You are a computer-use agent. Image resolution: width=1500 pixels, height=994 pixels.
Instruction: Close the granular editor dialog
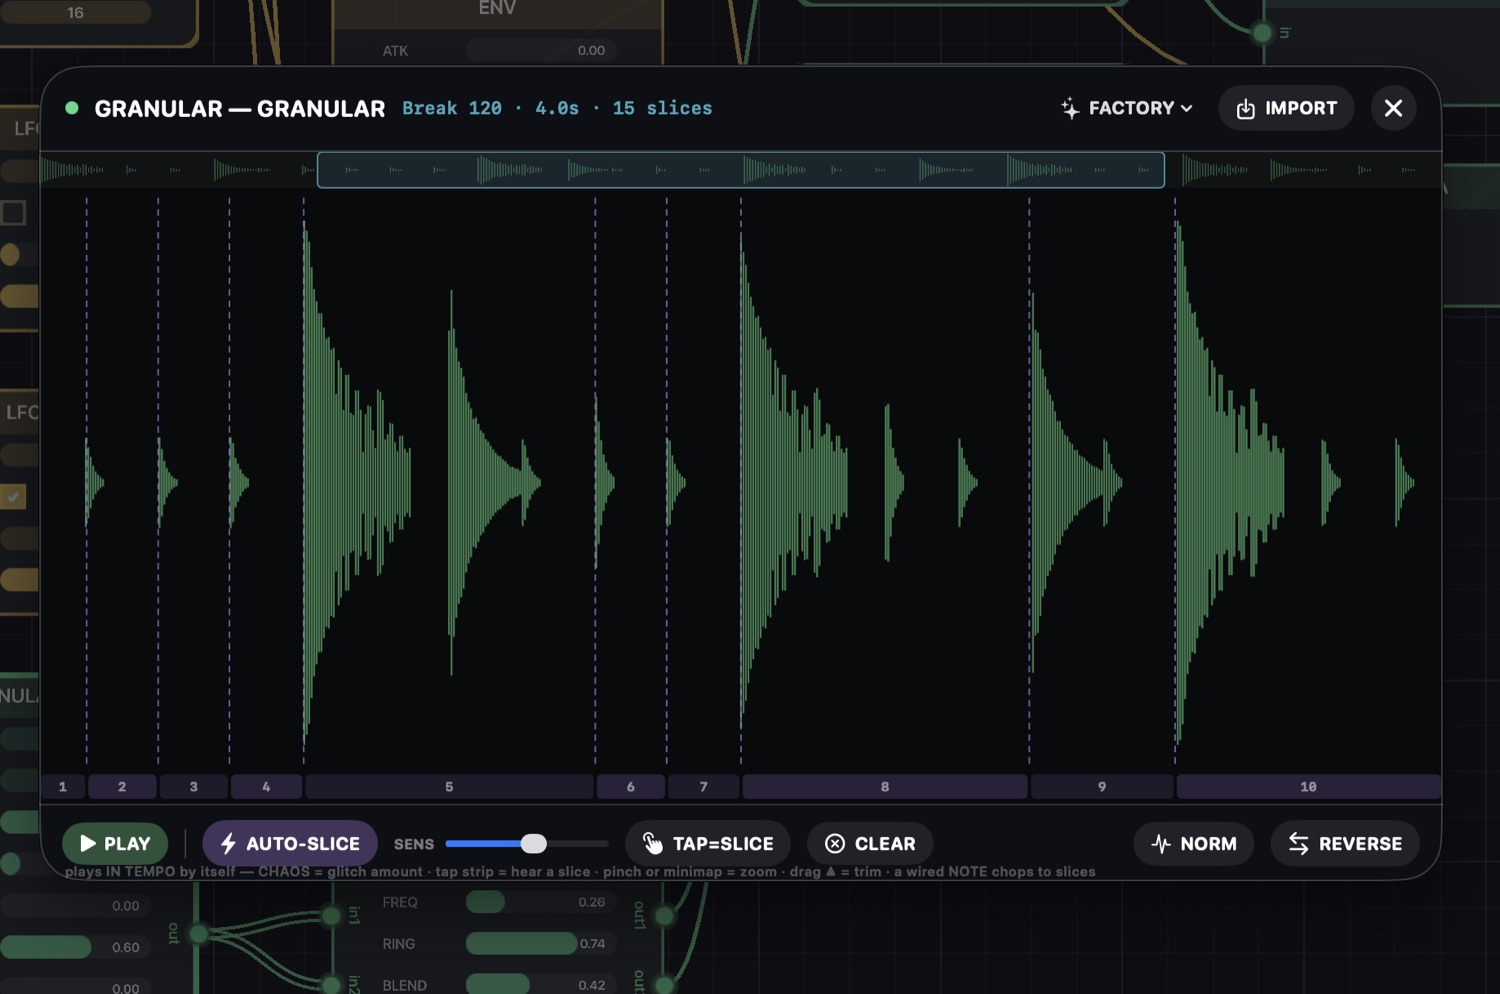[1393, 108]
